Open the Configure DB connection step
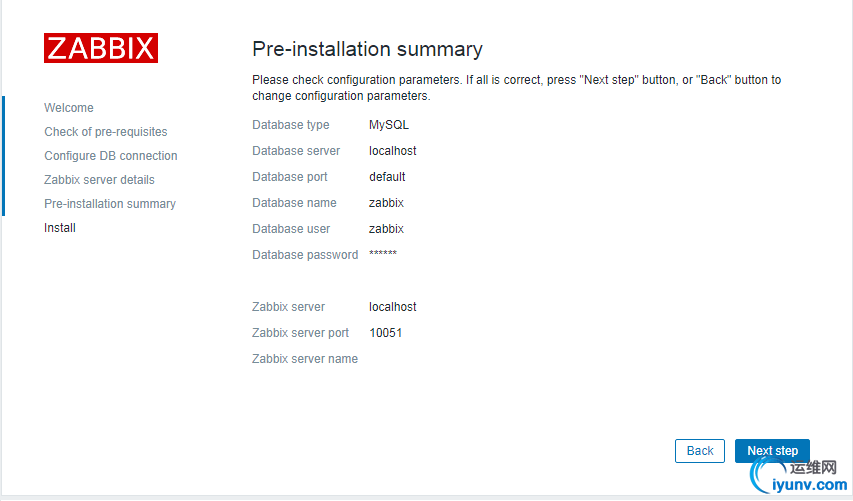This screenshot has width=853, height=501. 111,156
